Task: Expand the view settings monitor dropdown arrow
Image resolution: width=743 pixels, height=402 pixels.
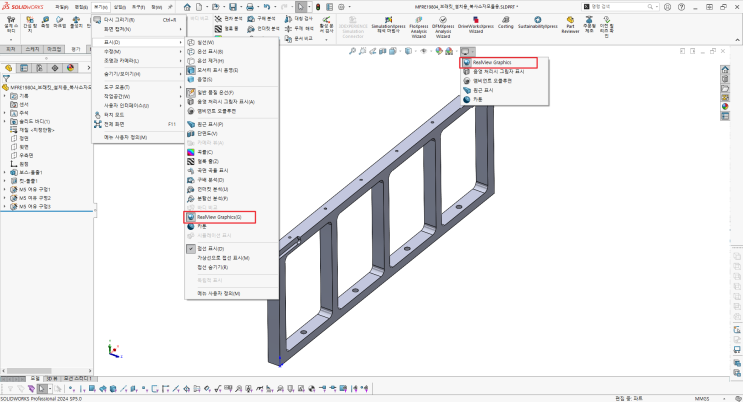Action: (x=473, y=52)
